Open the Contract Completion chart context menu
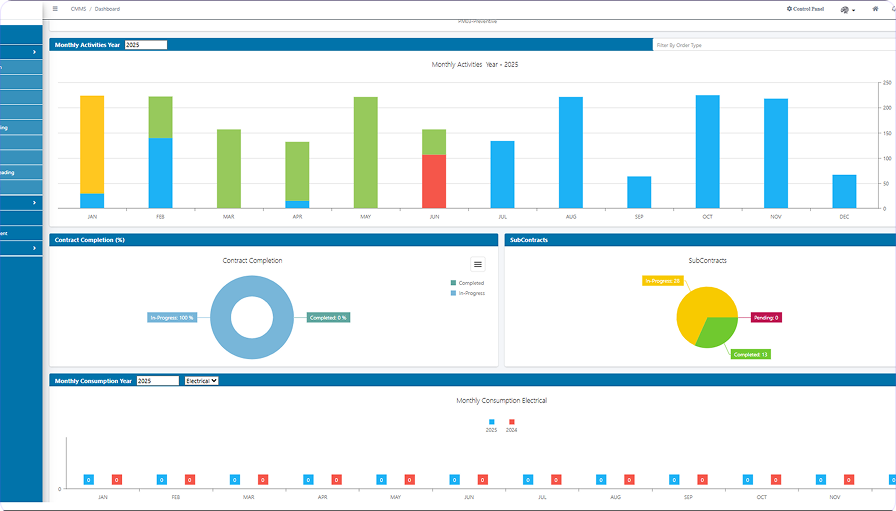896x511 pixels. coord(478,264)
